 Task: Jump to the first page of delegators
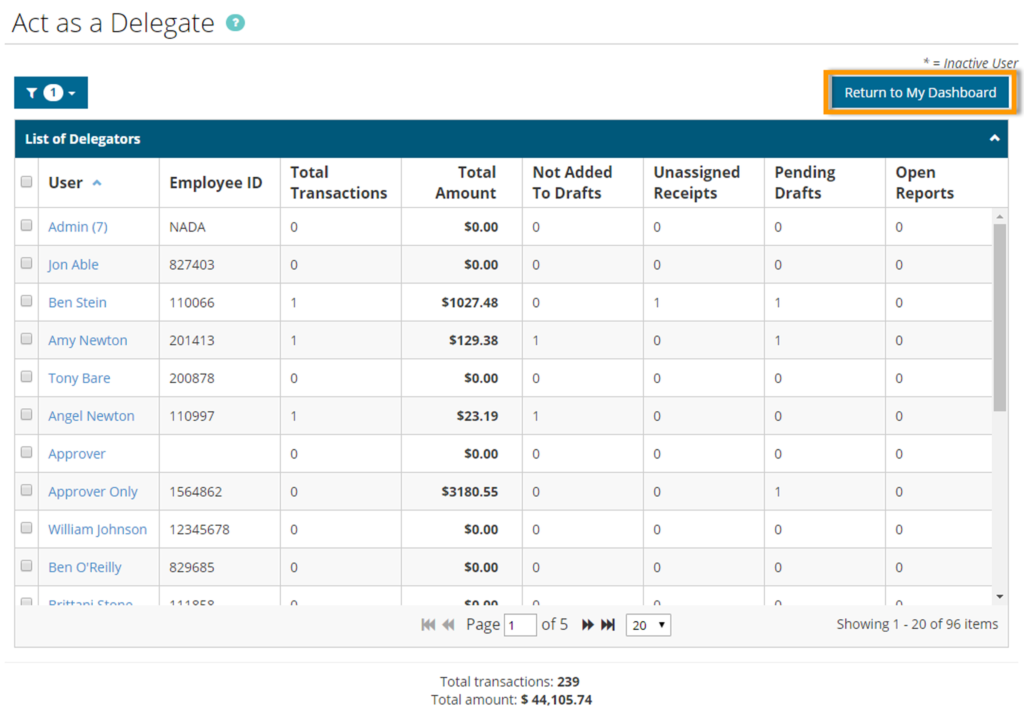click(428, 624)
